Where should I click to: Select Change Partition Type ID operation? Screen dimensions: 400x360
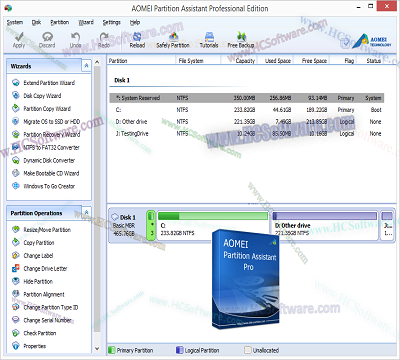51,307
